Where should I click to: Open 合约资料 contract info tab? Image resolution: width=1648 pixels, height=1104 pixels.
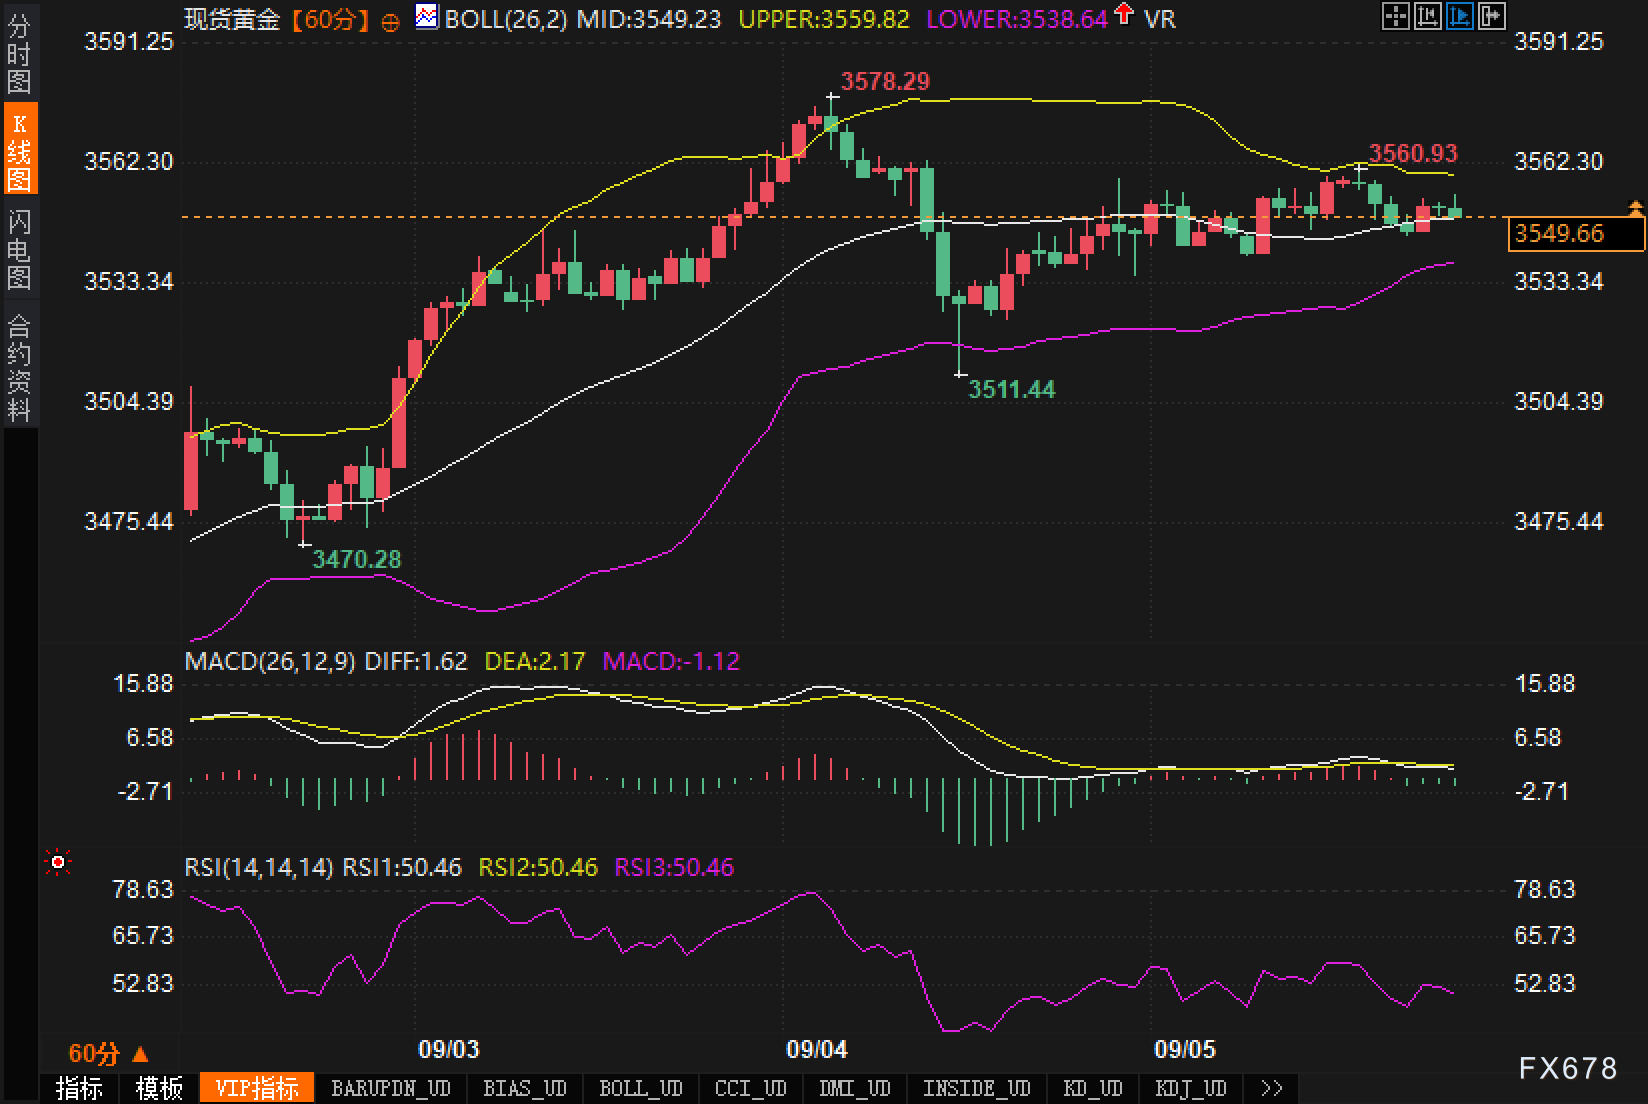pyautogui.click(x=19, y=367)
